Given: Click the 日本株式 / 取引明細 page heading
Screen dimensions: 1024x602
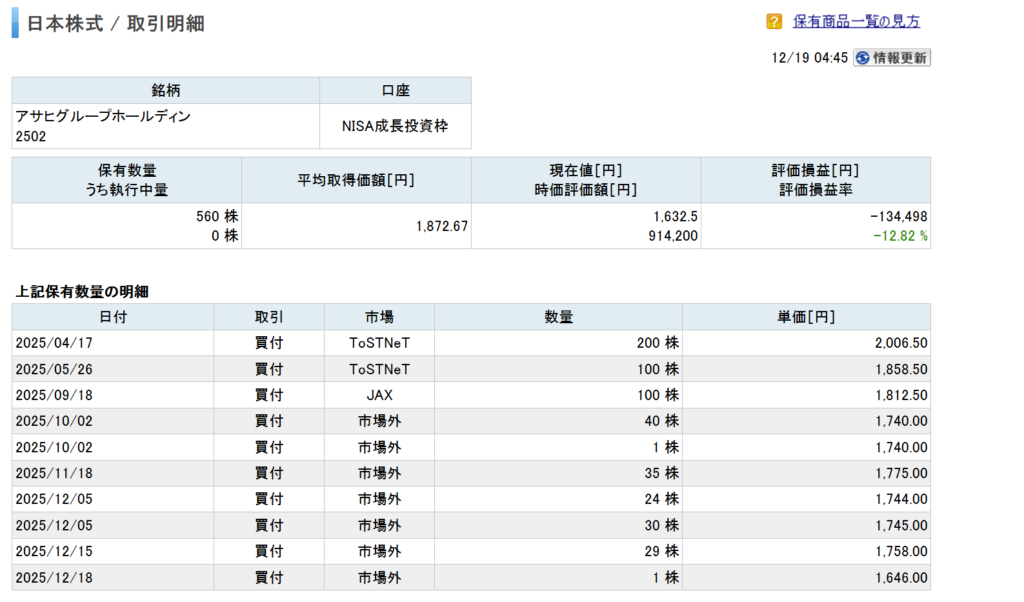Looking at the screenshot, I should pyautogui.click(x=115, y=23).
